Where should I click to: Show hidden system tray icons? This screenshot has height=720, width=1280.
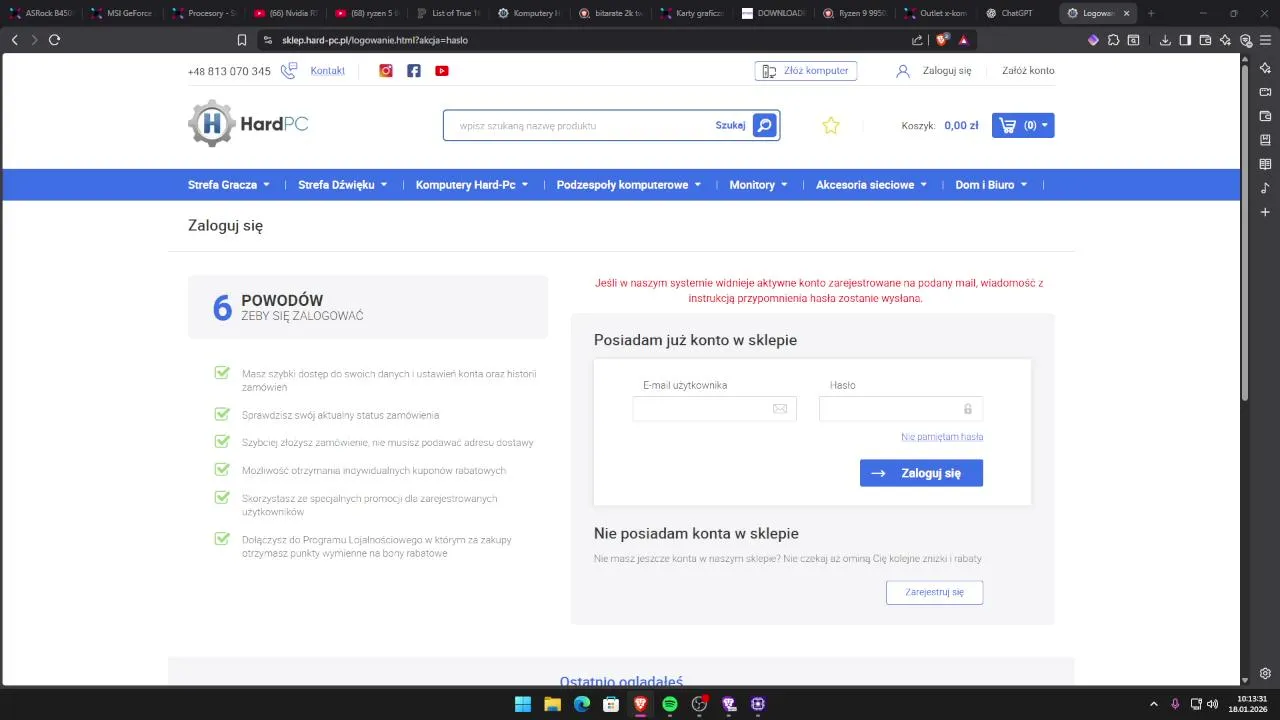coord(1153,704)
